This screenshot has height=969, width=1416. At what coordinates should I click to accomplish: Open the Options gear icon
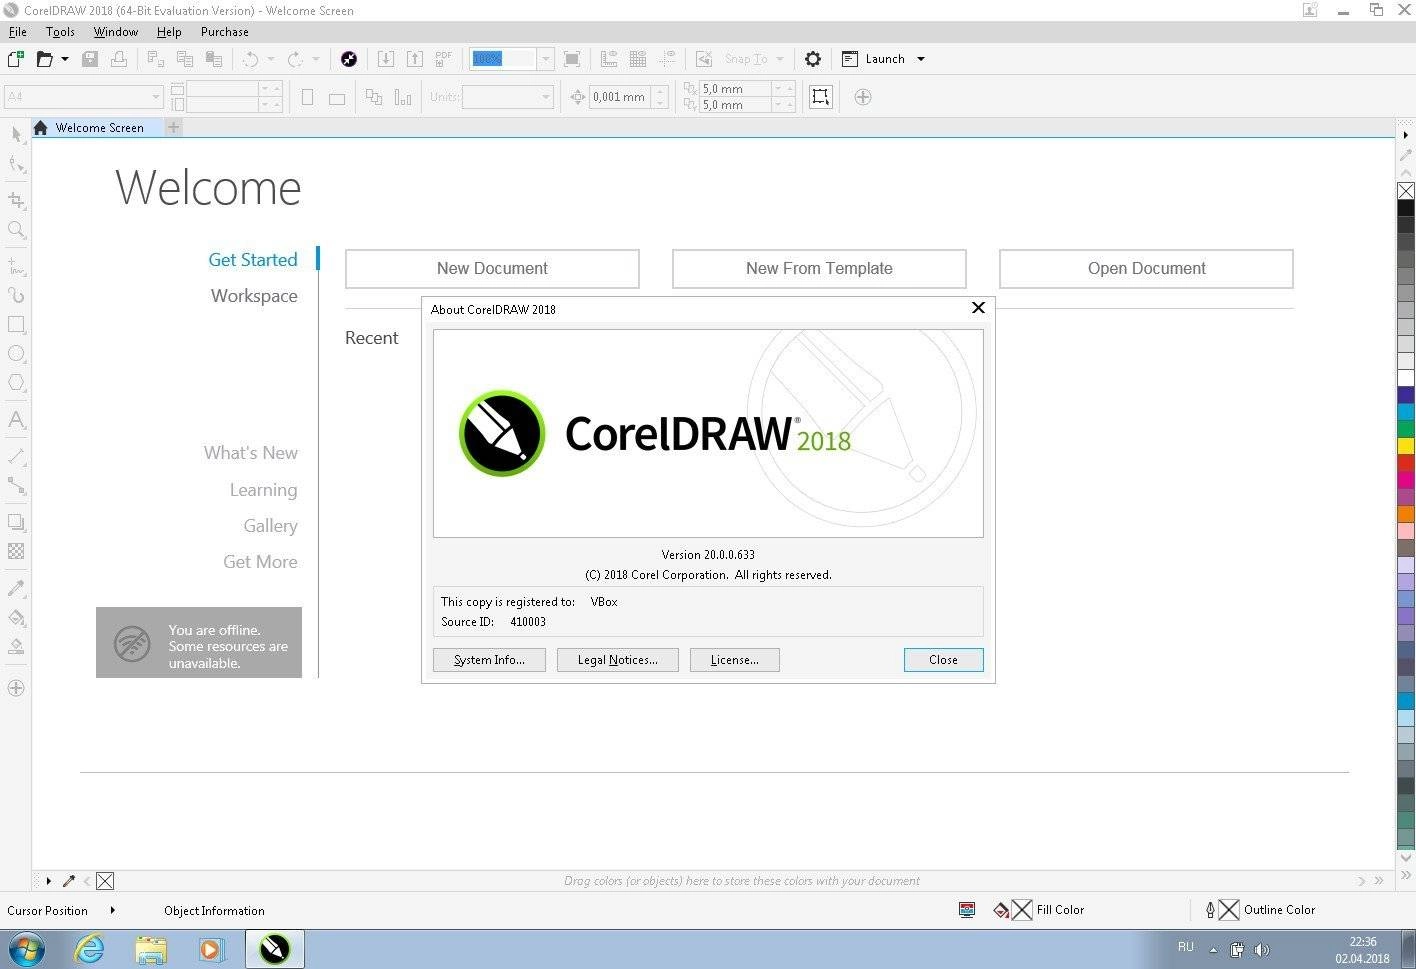(813, 59)
